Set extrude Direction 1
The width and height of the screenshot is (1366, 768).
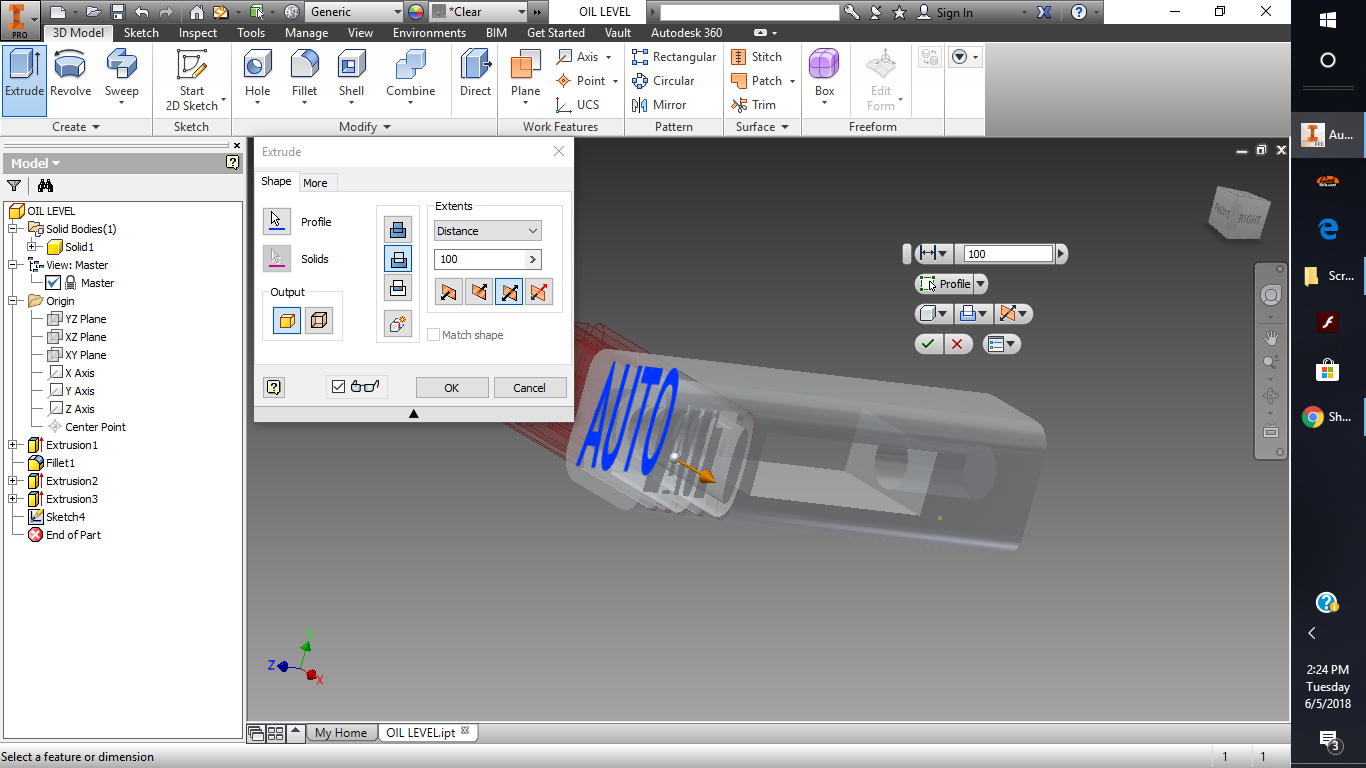click(449, 292)
